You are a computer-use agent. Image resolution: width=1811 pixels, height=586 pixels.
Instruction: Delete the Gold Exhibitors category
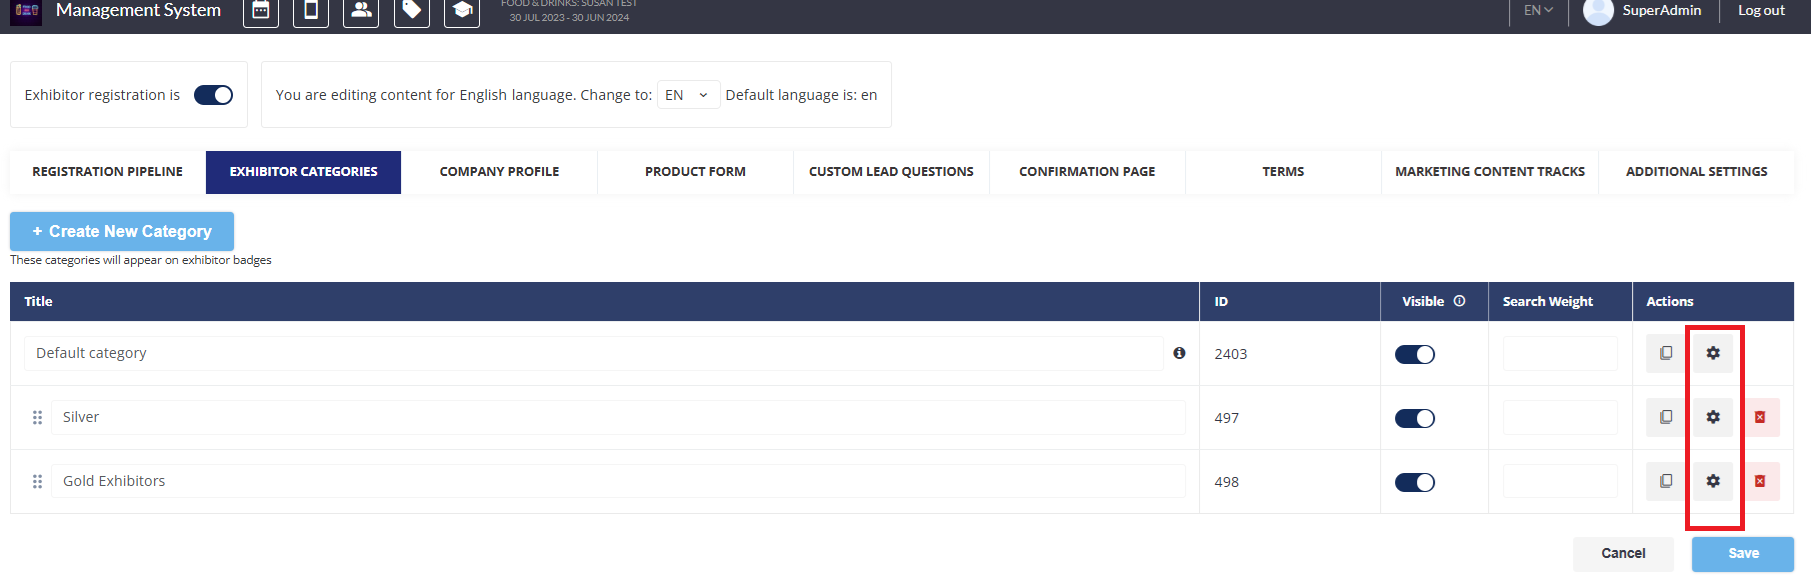1760,481
